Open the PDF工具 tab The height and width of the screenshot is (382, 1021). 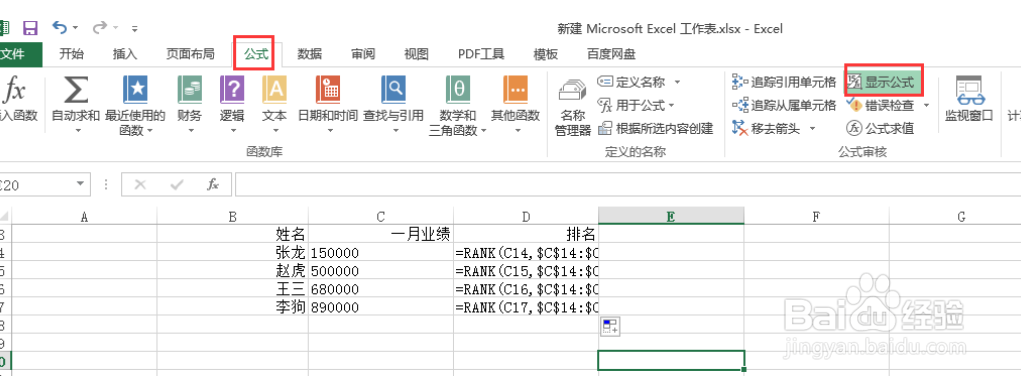click(481, 55)
